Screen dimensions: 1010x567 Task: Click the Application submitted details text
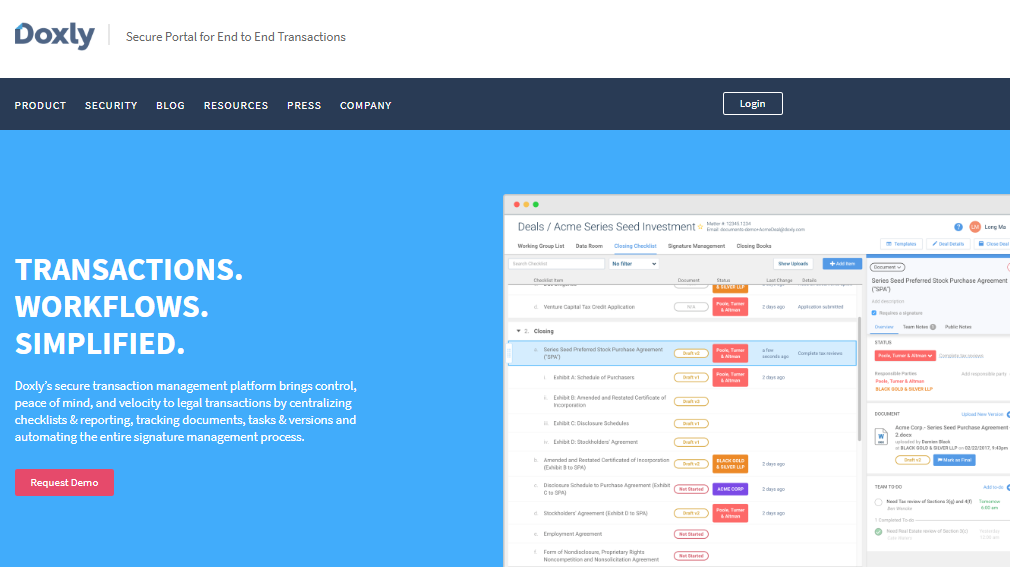(820, 307)
